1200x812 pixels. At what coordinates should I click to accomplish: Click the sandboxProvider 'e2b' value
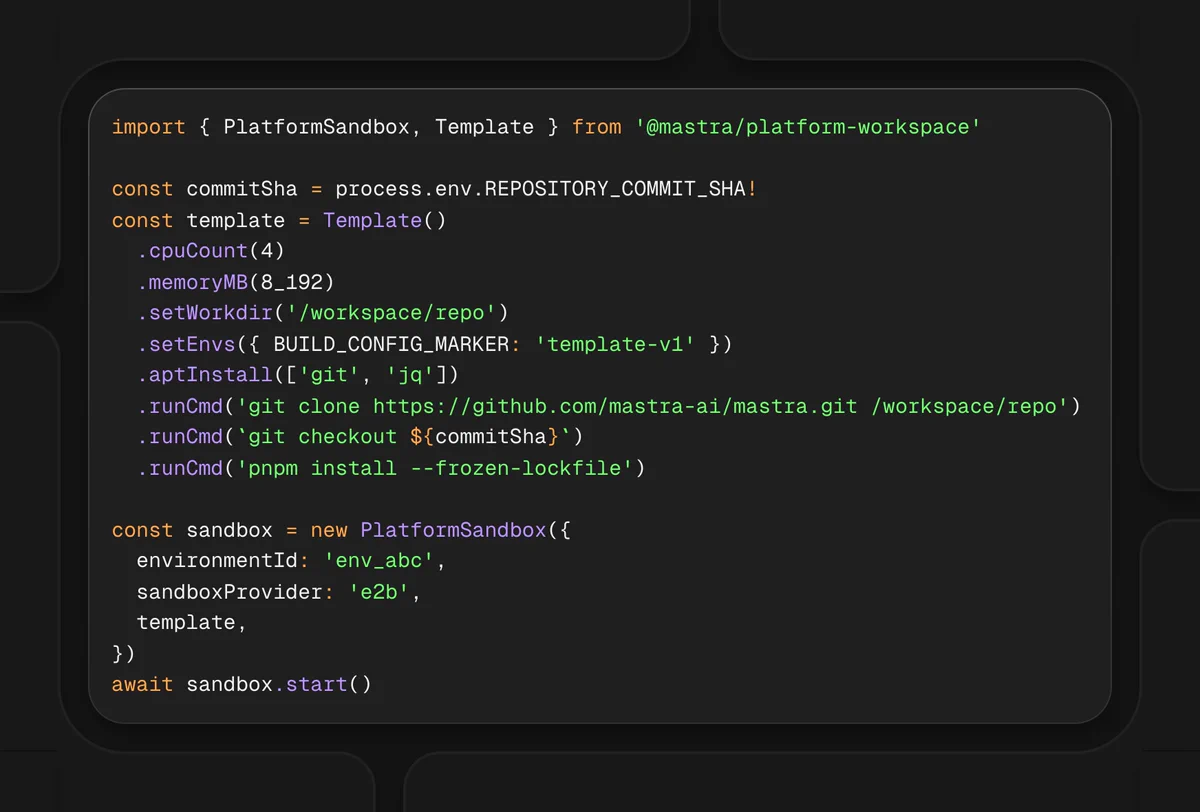pyautogui.click(x=379, y=592)
